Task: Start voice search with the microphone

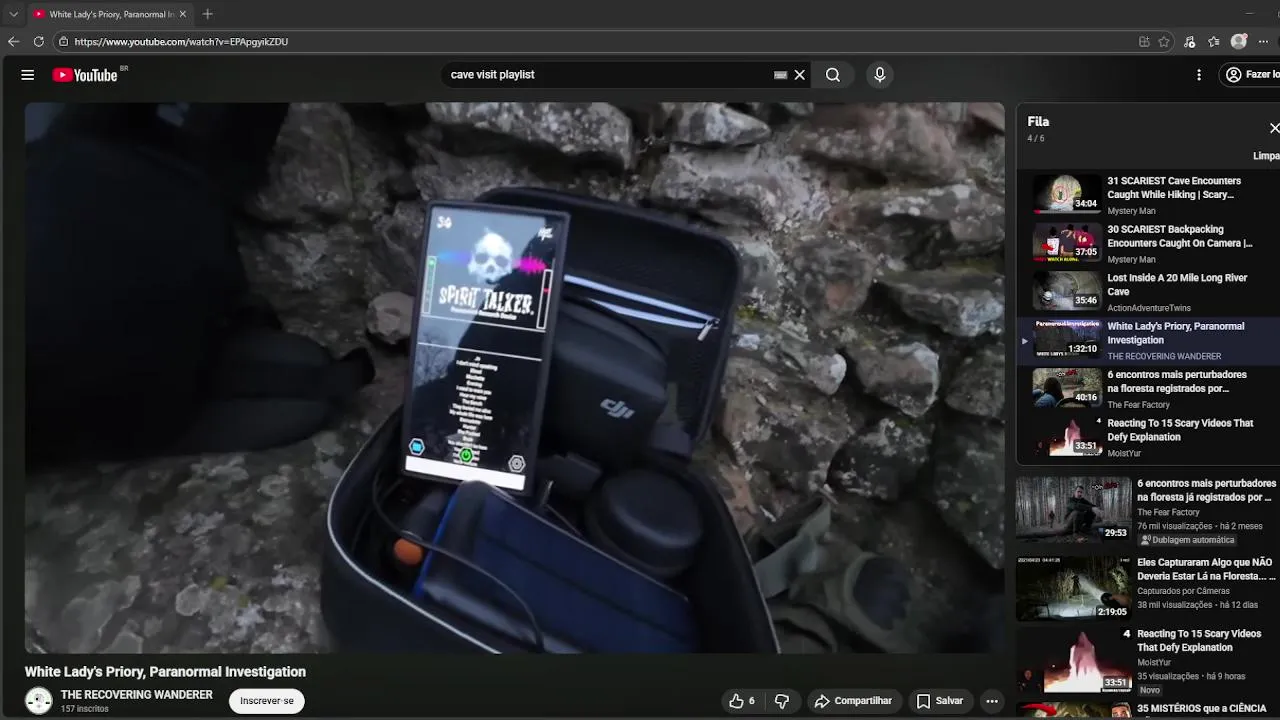Action: pyautogui.click(x=880, y=75)
